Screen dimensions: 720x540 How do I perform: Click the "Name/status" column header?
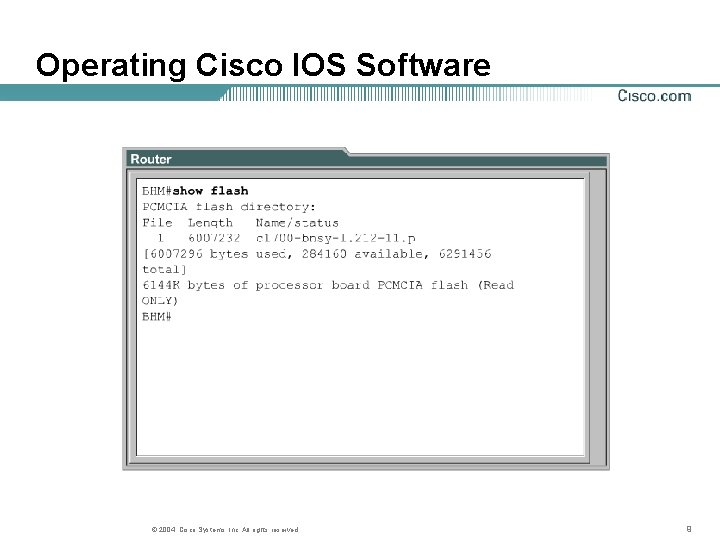click(297, 223)
